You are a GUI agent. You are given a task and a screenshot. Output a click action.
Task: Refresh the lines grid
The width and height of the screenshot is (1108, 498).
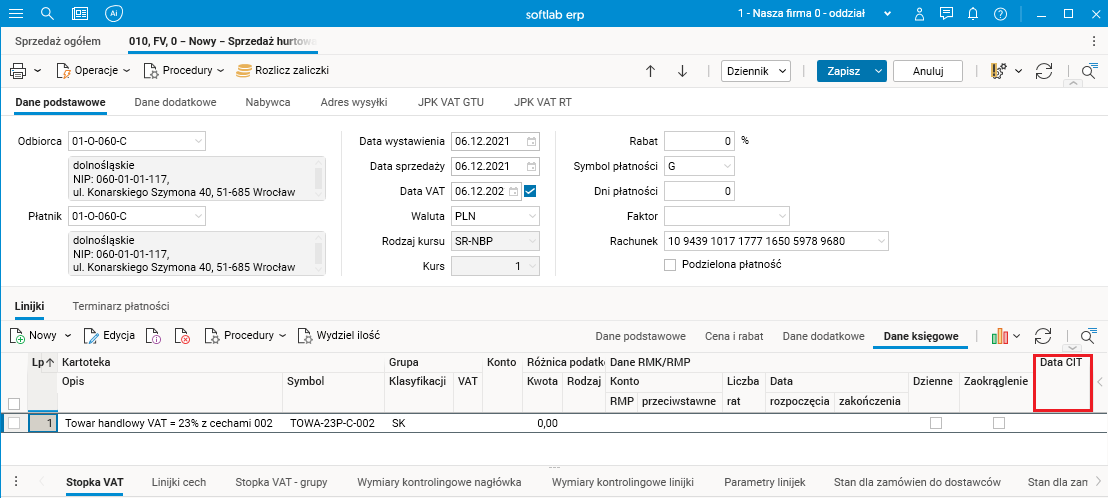click(x=1044, y=336)
